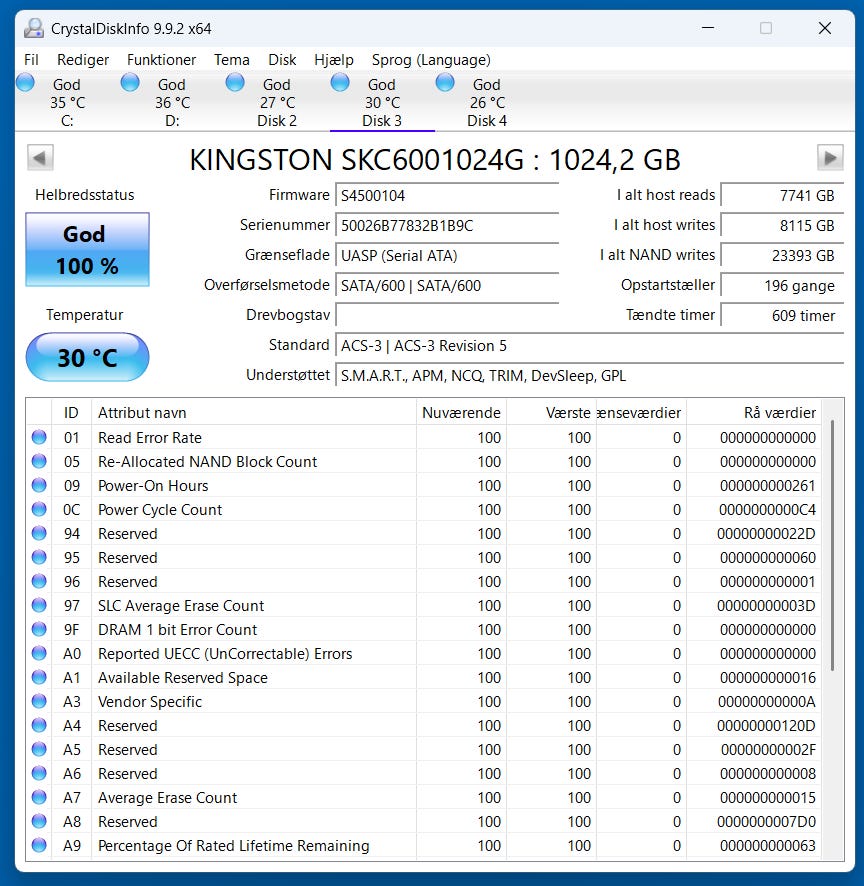Viewport: 864px width, 886px height.
Task: Click status dot for Power-On Hours row
Action: coord(39,485)
